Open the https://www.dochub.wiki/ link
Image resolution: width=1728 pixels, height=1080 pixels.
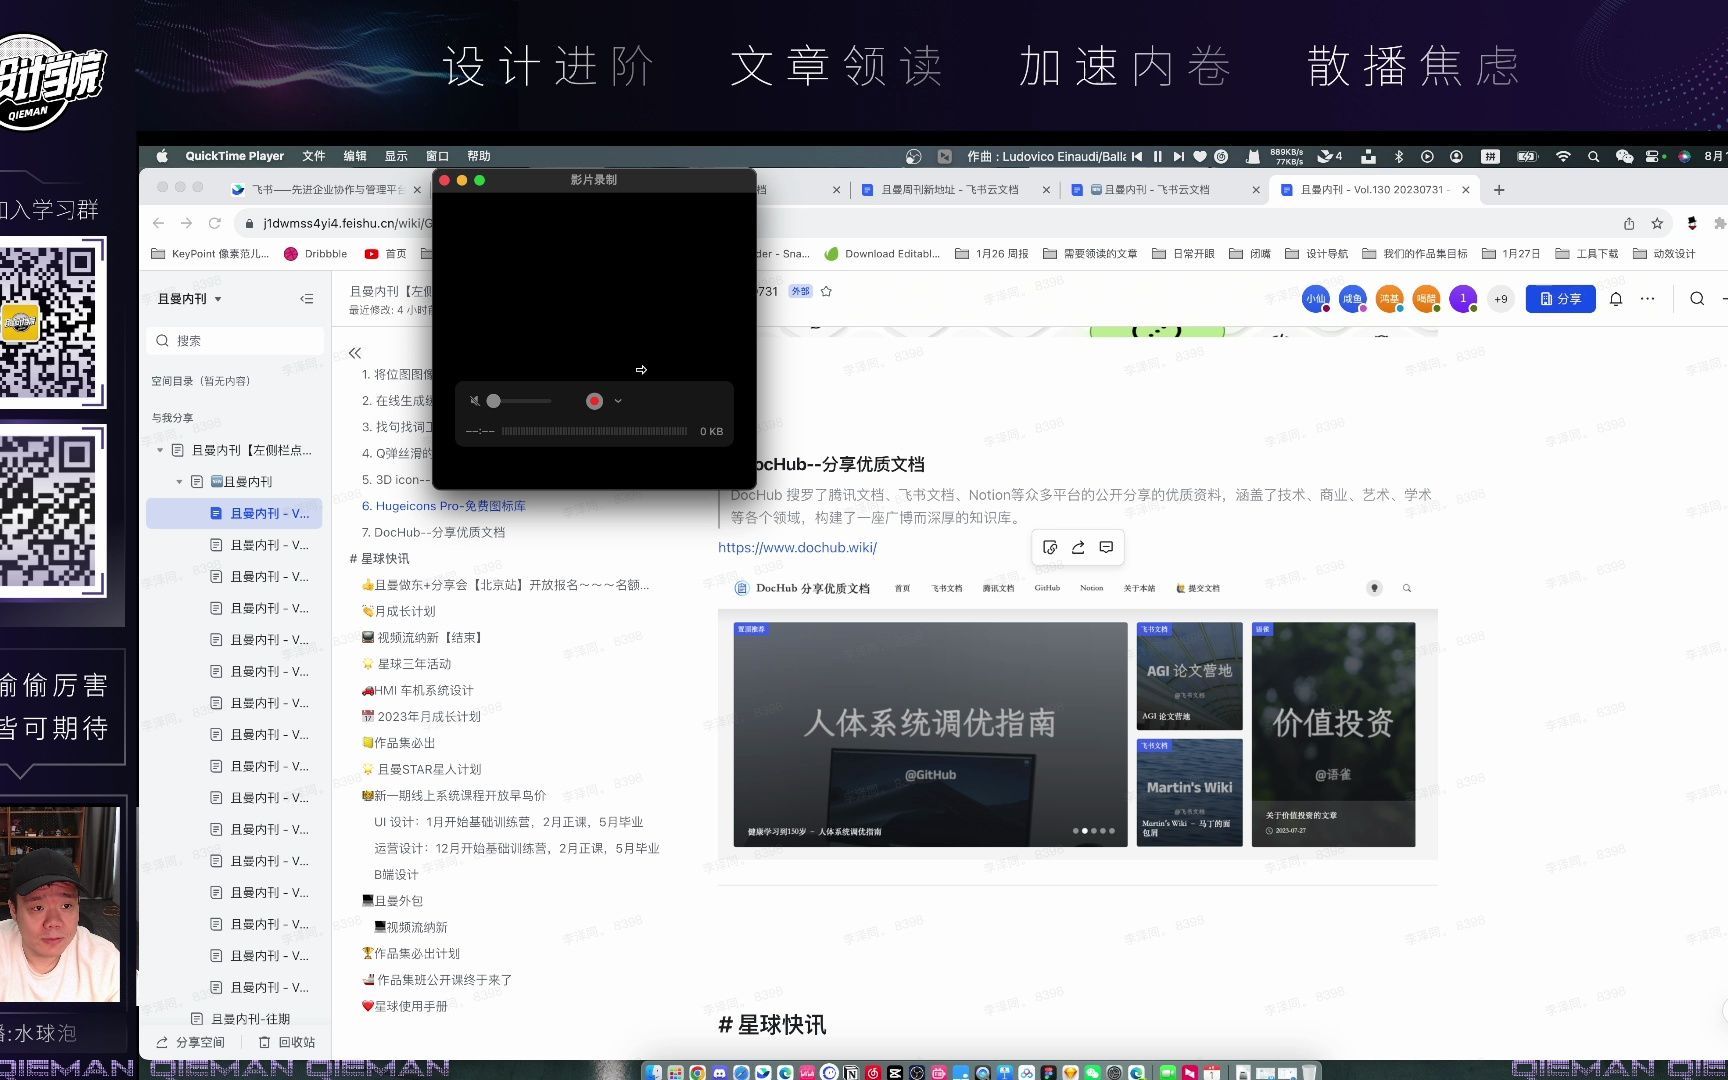point(797,548)
